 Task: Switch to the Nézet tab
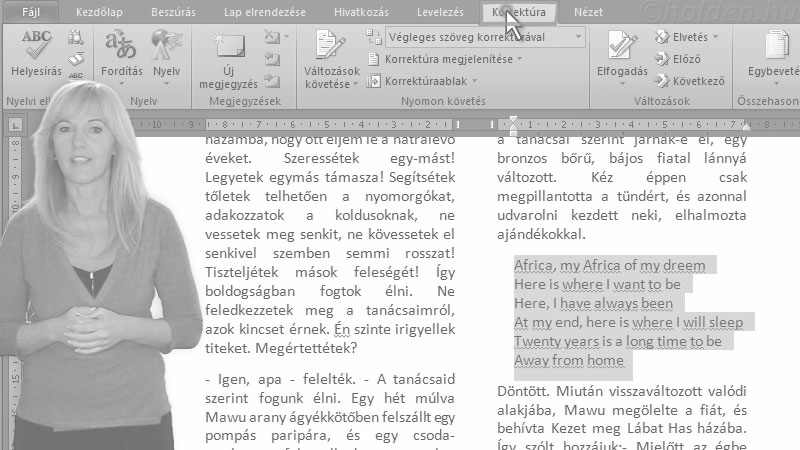tap(588, 12)
